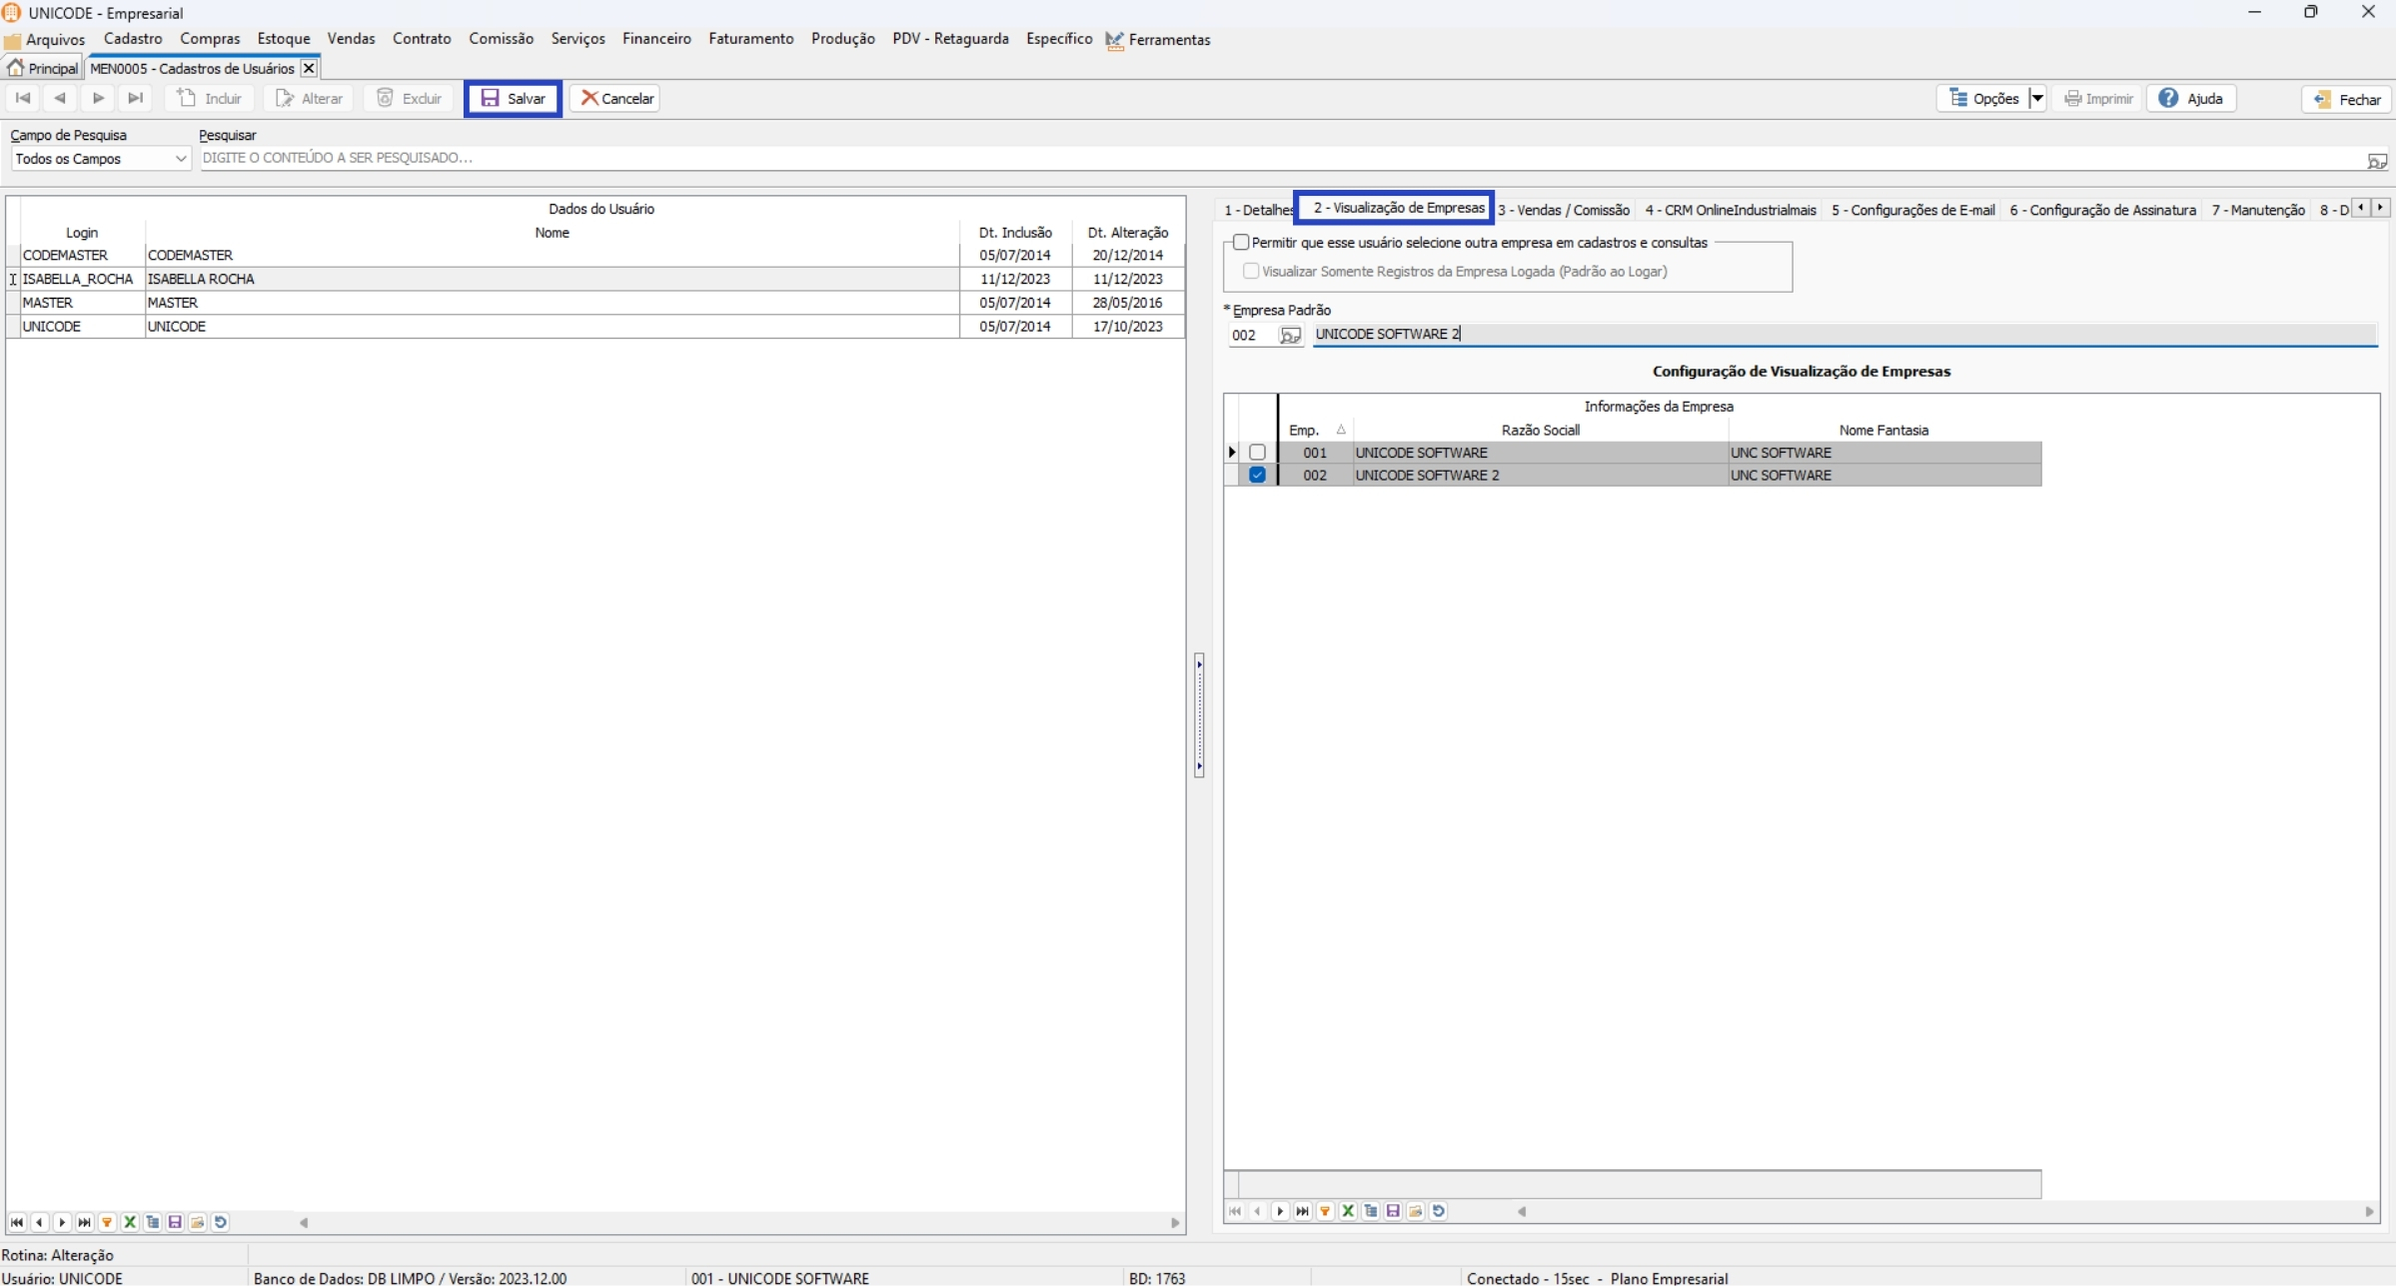
Task: Enable 'Permitir que esse usuário selecione outra empresa'
Action: (1241, 242)
